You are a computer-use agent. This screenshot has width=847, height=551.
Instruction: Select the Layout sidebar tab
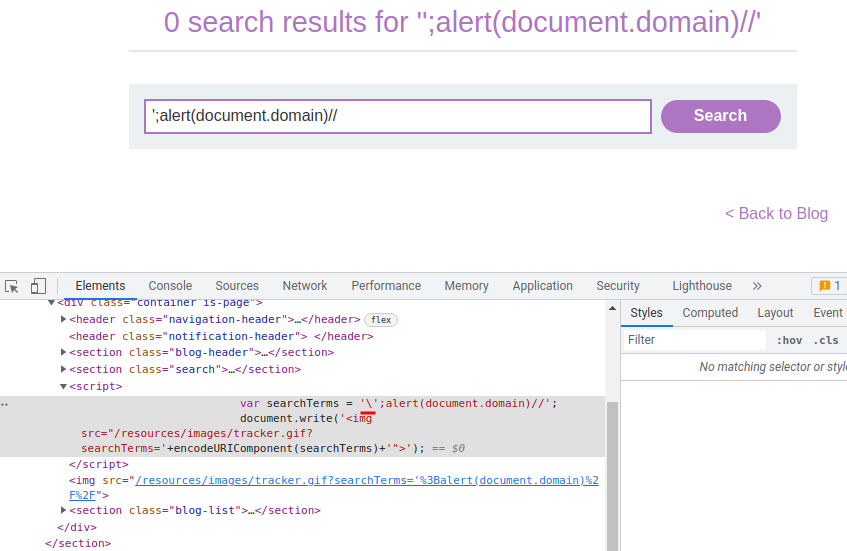pyautogui.click(x=775, y=313)
